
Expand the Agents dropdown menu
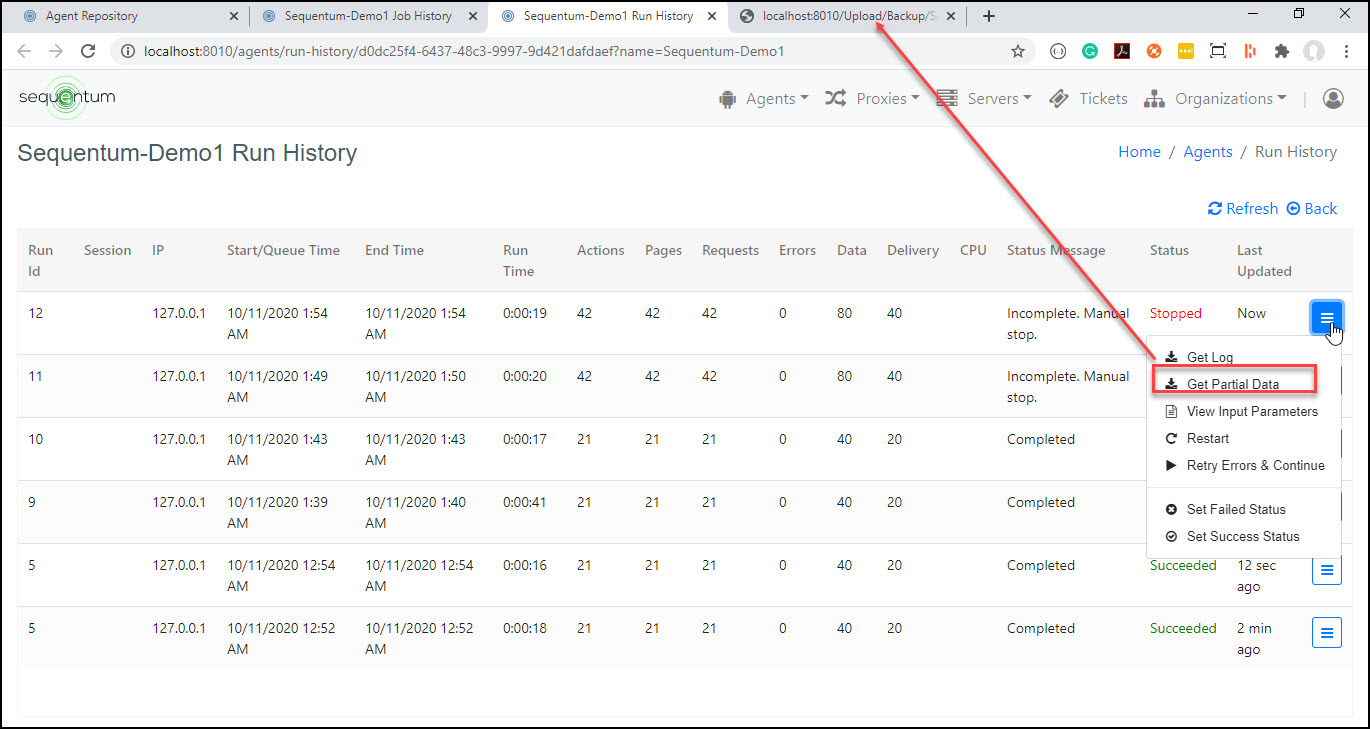764,98
